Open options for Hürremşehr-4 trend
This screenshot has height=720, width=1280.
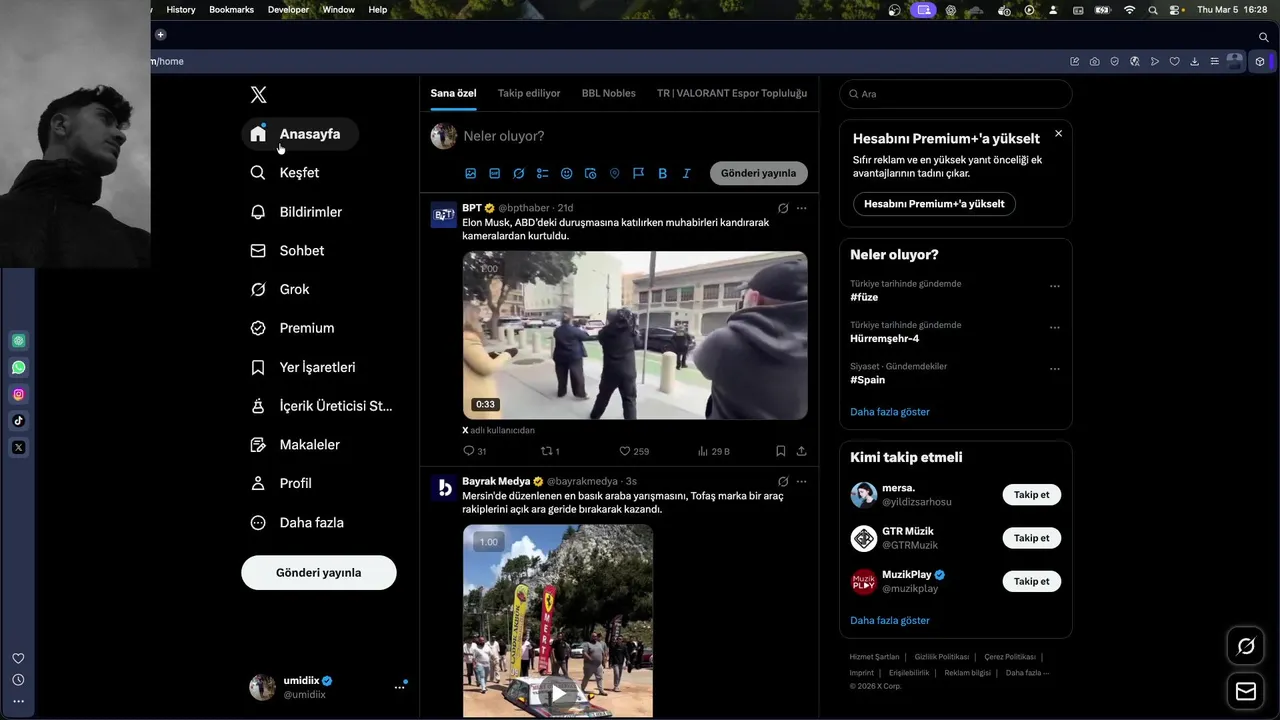1054,328
